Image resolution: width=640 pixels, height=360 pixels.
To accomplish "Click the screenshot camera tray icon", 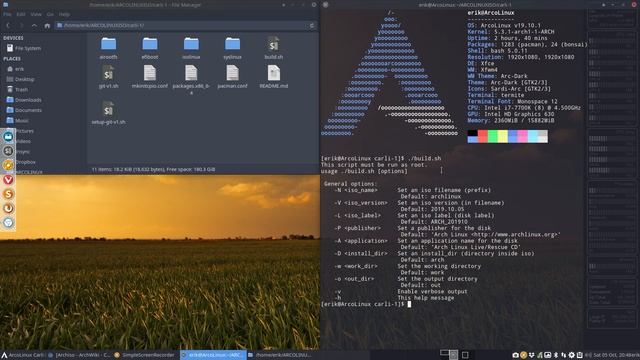I will click(x=516, y=355).
